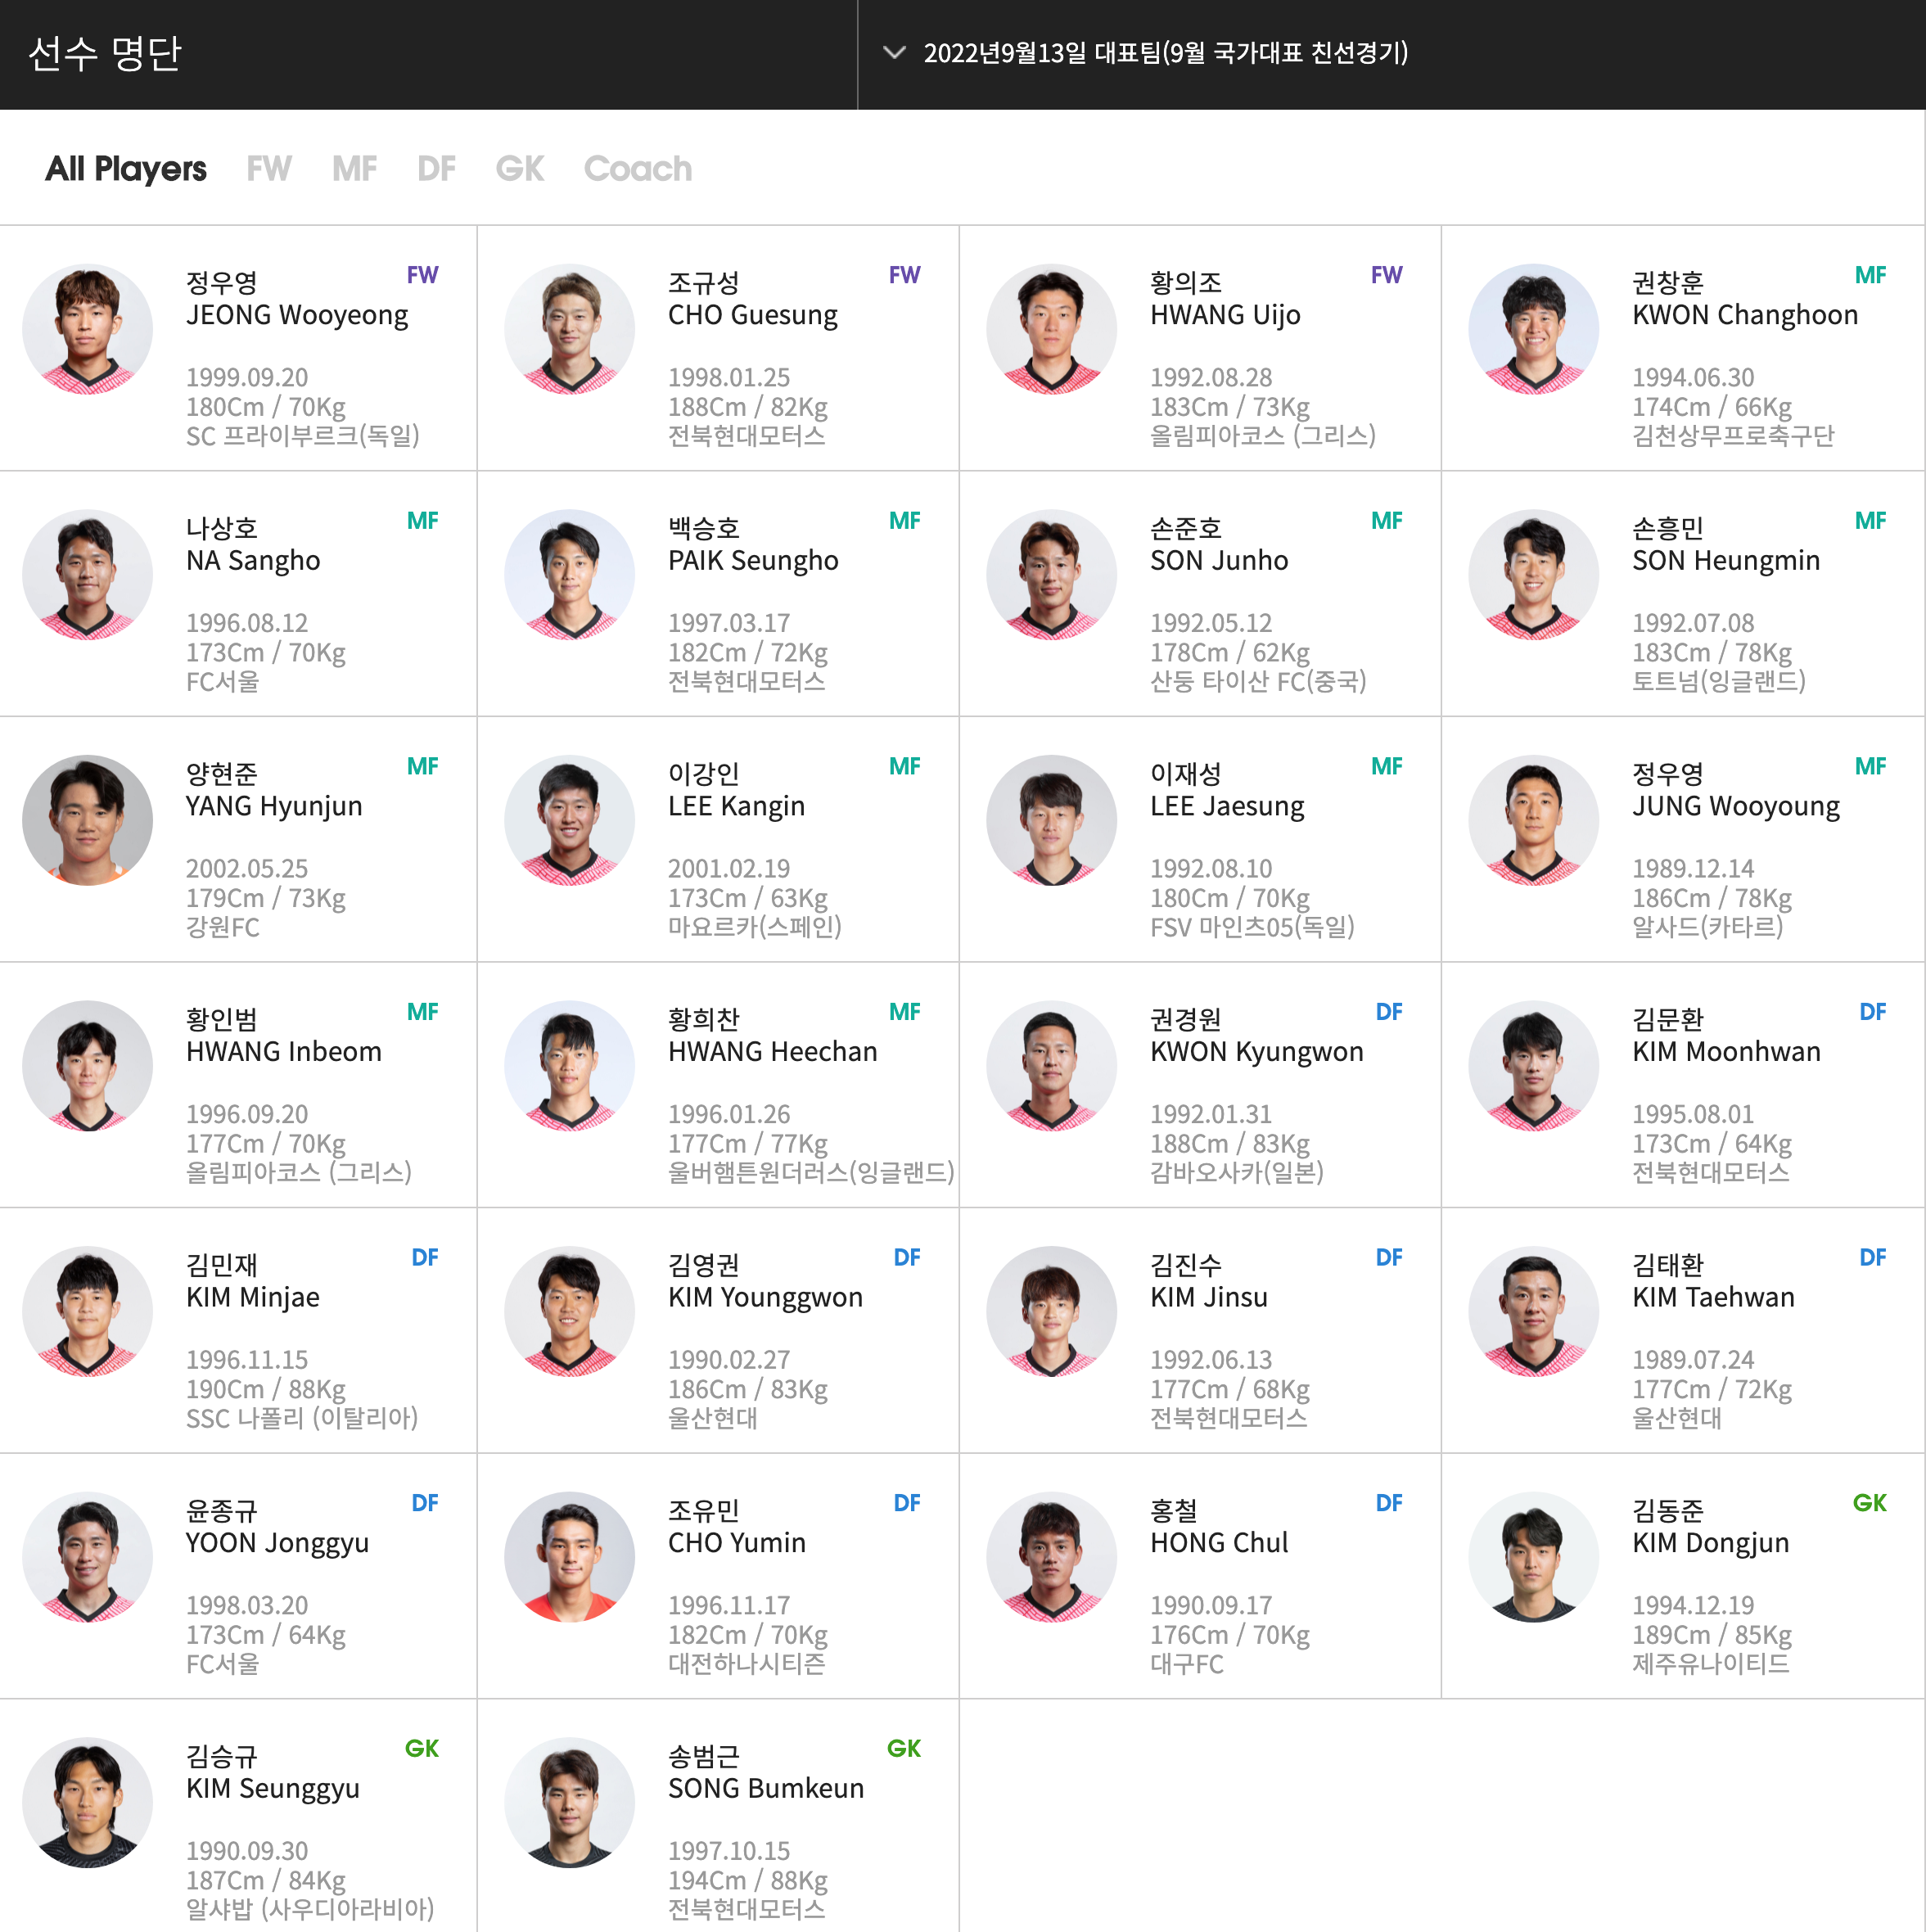The image size is (1926, 1932).
Task: Click SON Heungmin's profile photo
Action: [x=1532, y=575]
